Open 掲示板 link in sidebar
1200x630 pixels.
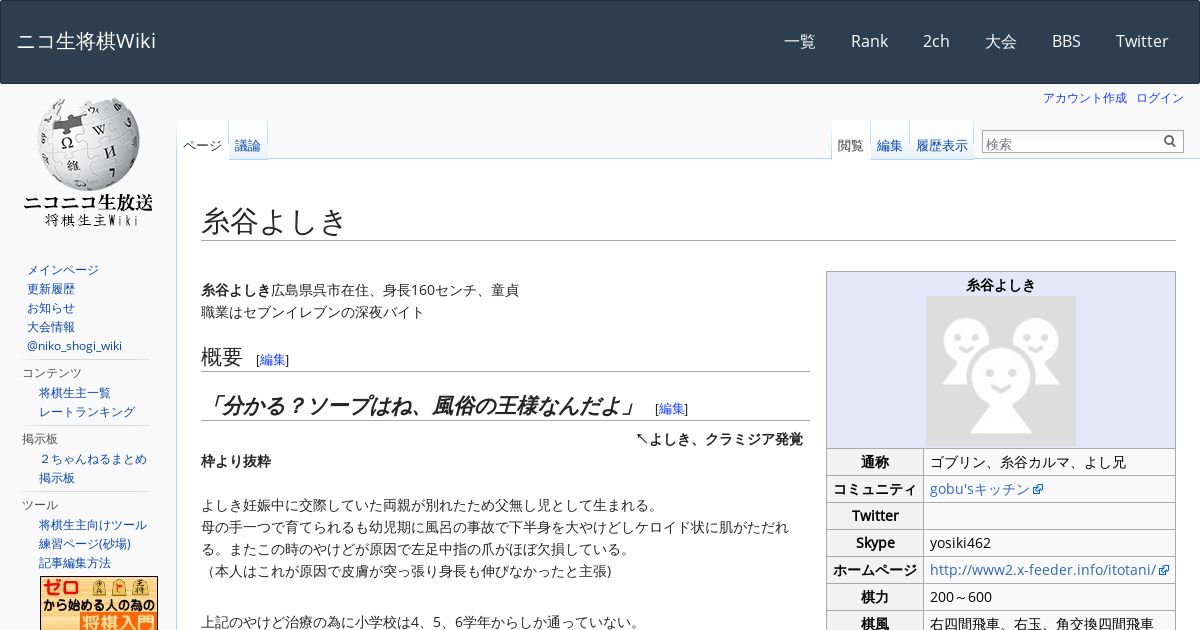tap(57, 478)
